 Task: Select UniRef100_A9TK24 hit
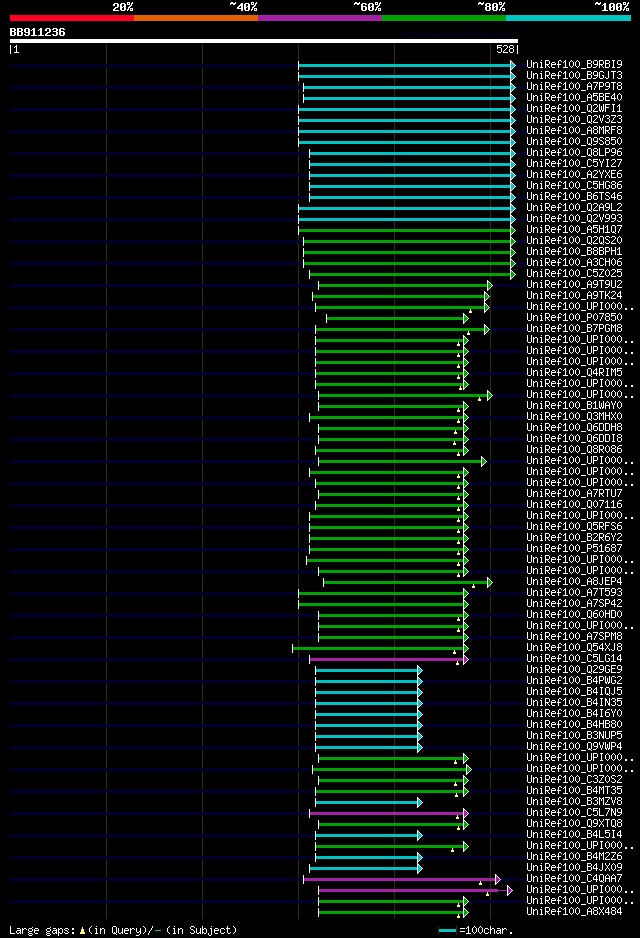pyautogui.click(x=574, y=295)
